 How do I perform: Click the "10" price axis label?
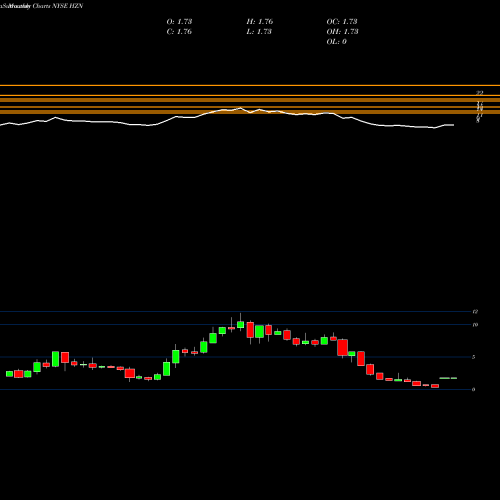click(x=475, y=324)
